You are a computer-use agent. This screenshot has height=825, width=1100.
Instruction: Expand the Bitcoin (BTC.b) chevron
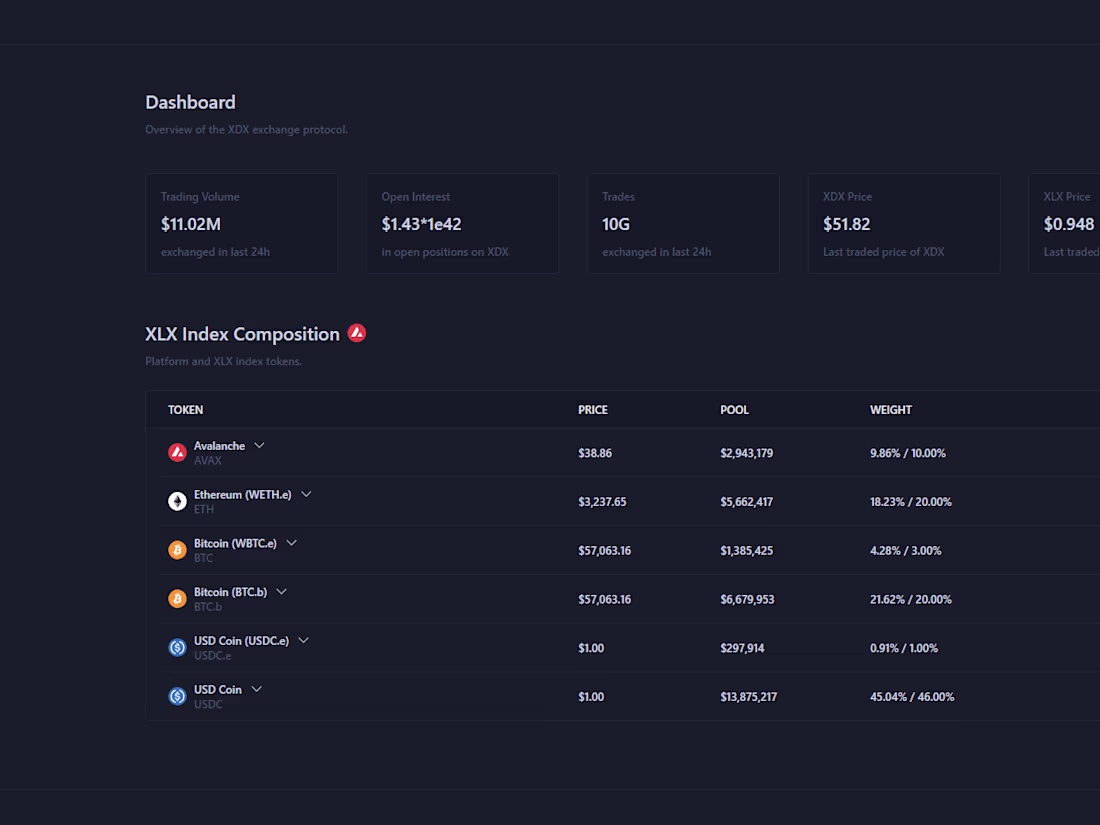(281, 591)
